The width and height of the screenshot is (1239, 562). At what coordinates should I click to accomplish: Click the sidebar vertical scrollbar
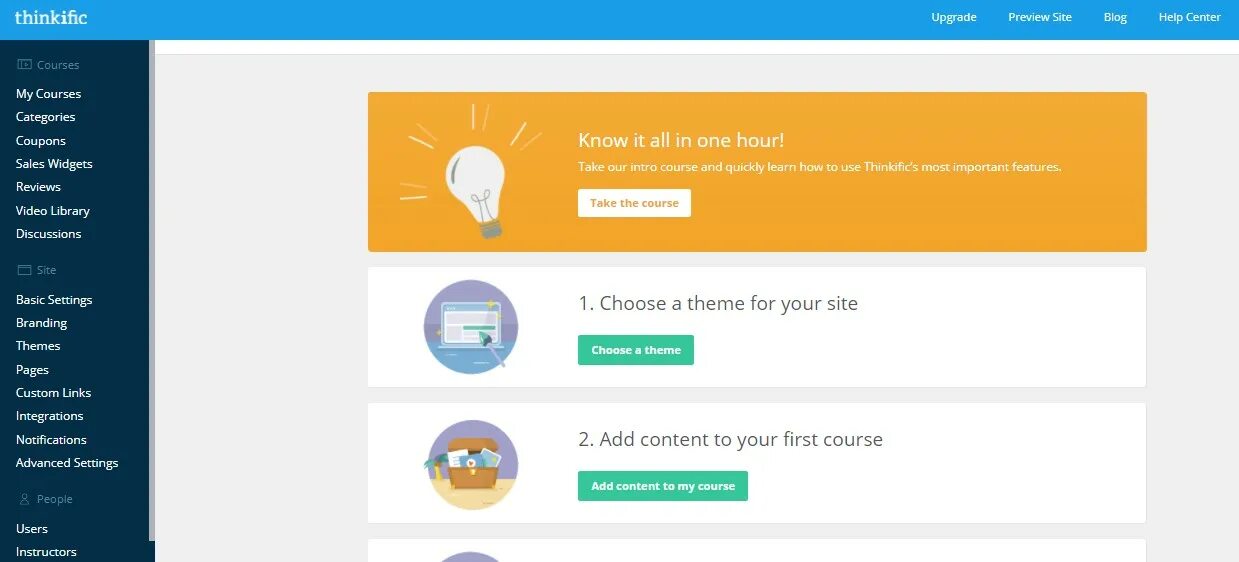coord(152,290)
